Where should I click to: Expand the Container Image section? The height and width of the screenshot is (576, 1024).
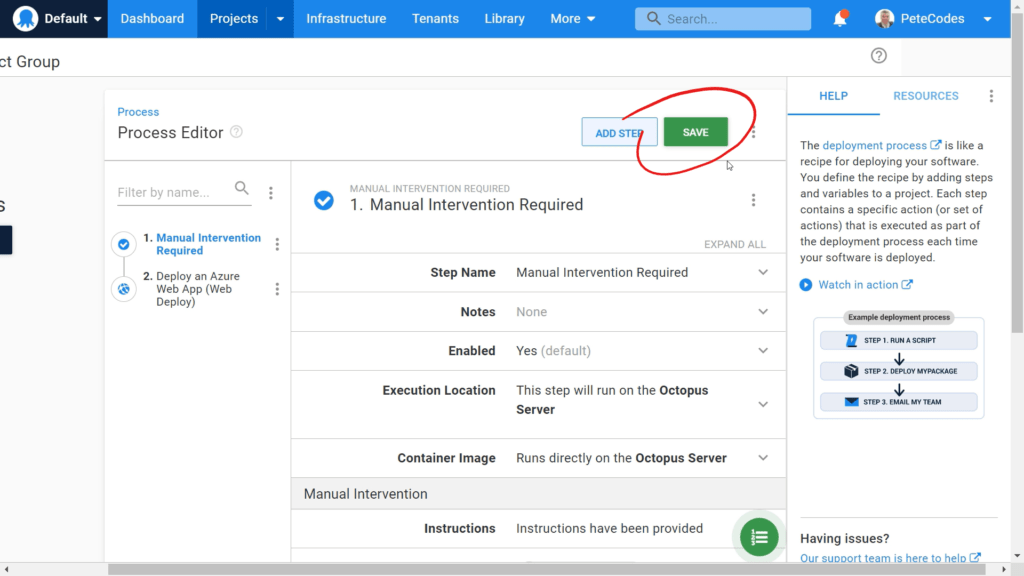pyautogui.click(x=538, y=458)
